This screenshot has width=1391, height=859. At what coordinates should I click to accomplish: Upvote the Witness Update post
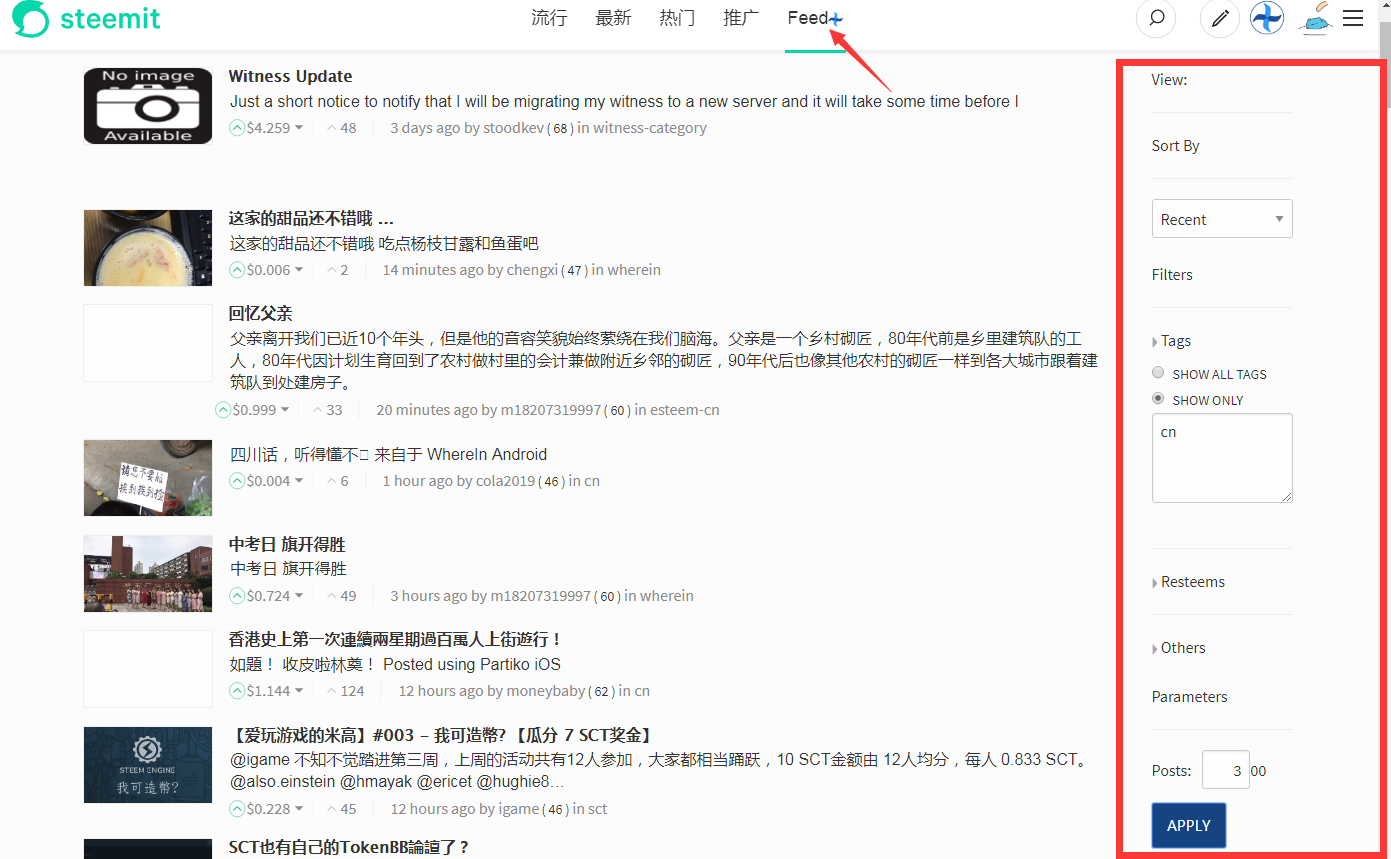(237, 128)
